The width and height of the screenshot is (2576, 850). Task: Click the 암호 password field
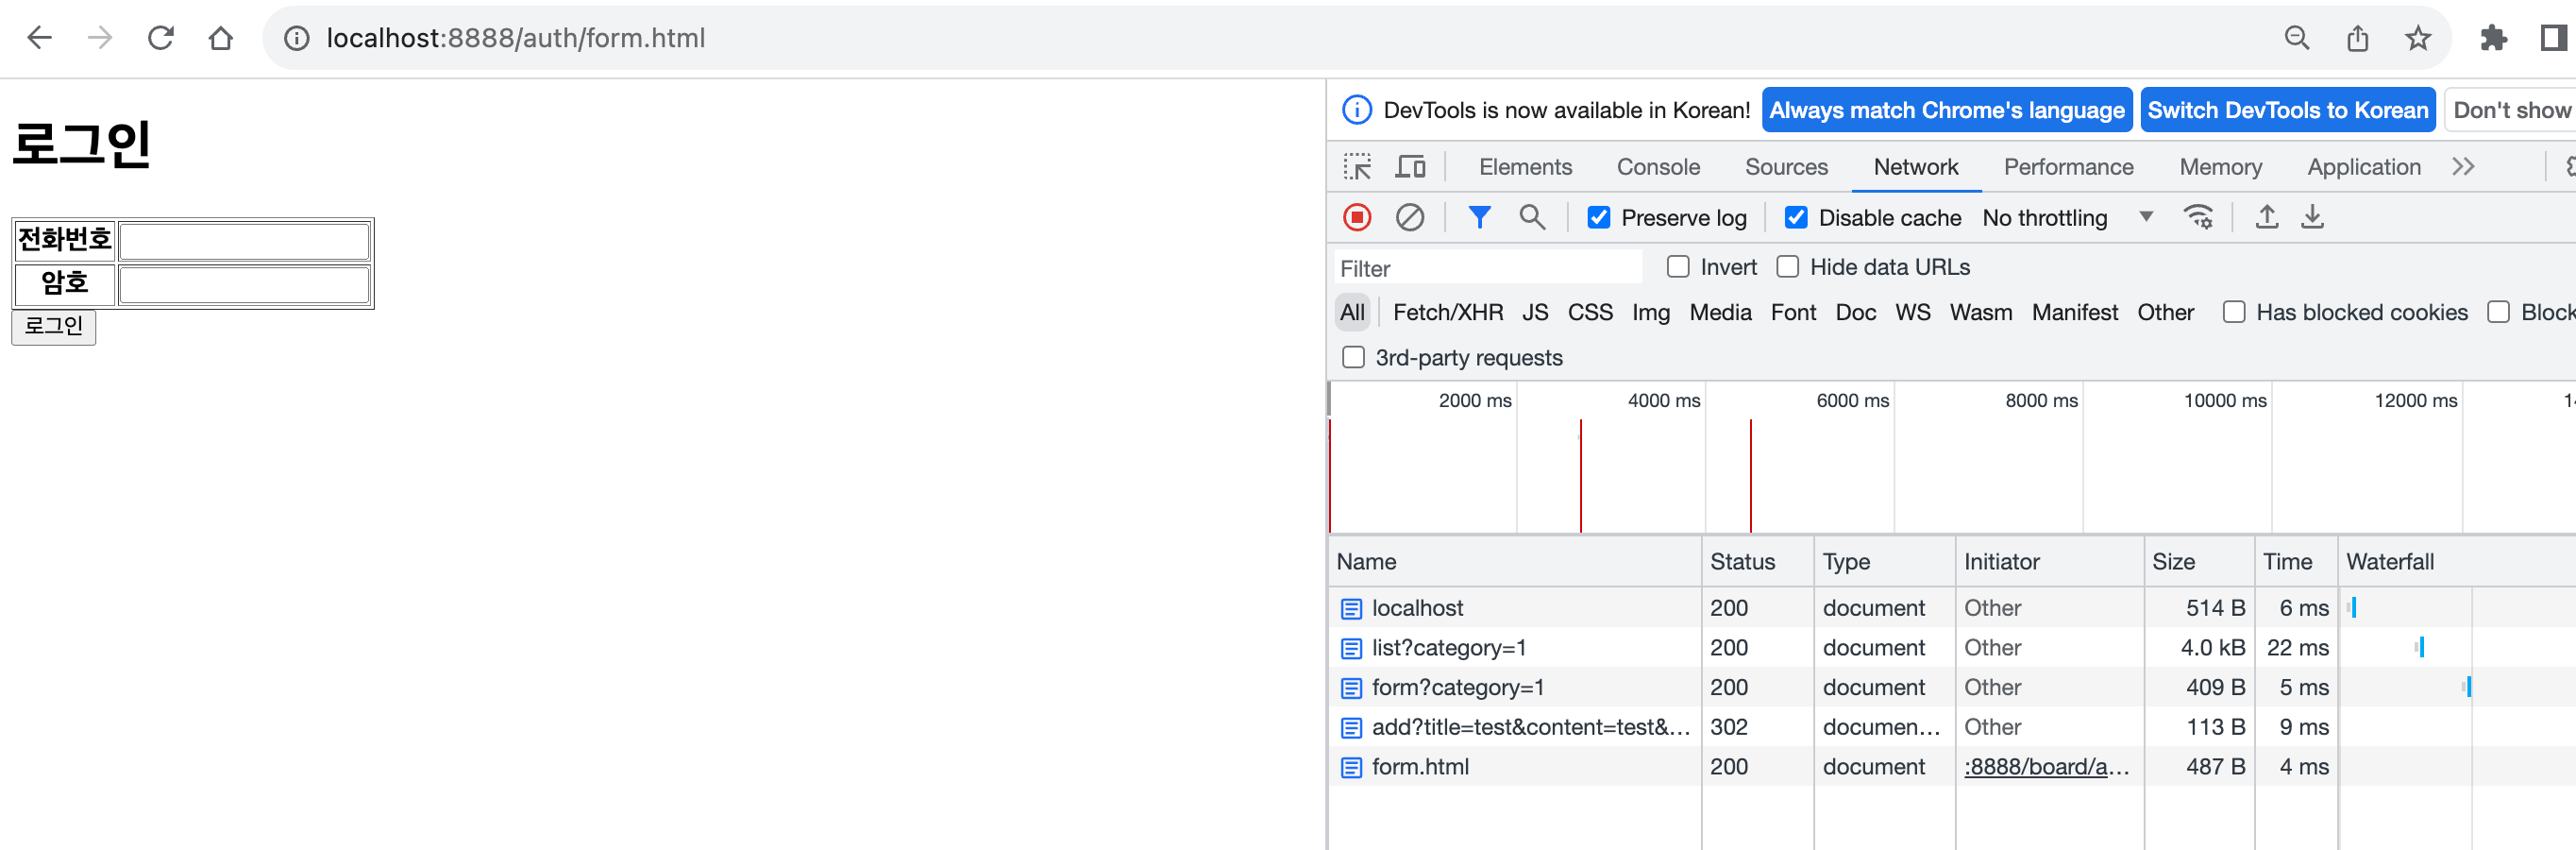click(x=245, y=285)
